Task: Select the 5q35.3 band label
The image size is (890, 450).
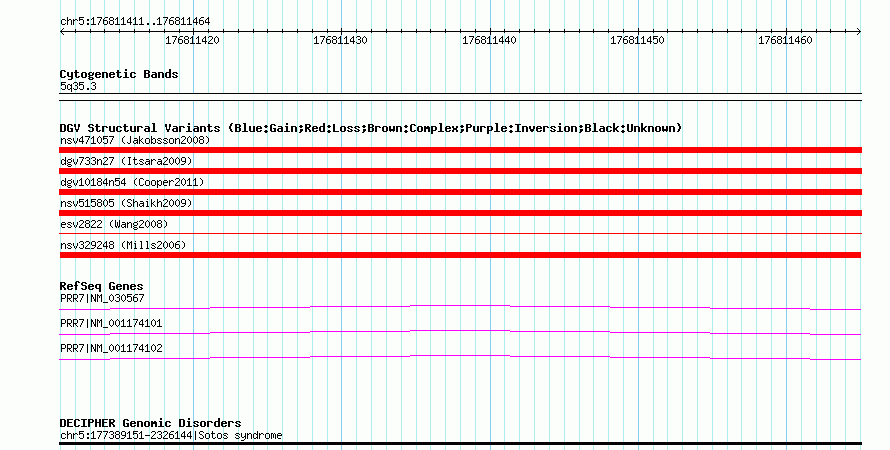Action: click(x=78, y=86)
